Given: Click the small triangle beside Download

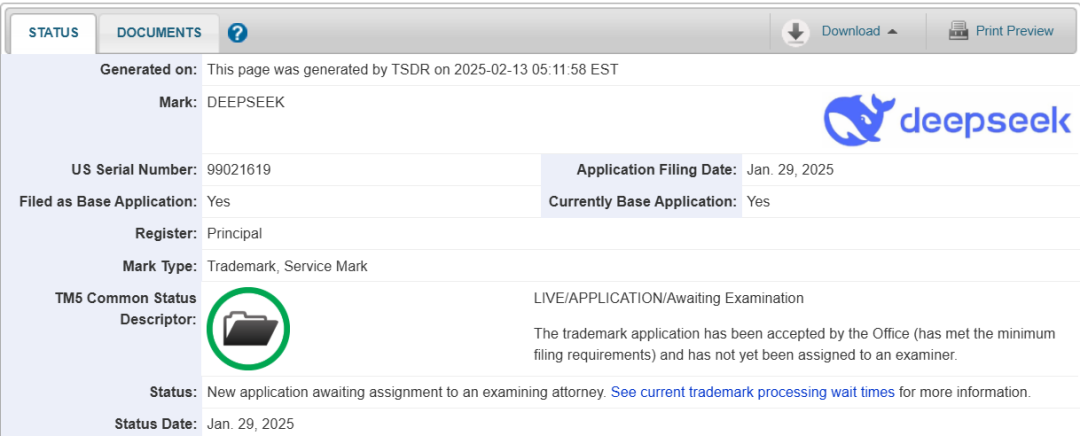Looking at the screenshot, I should click(892, 32).
